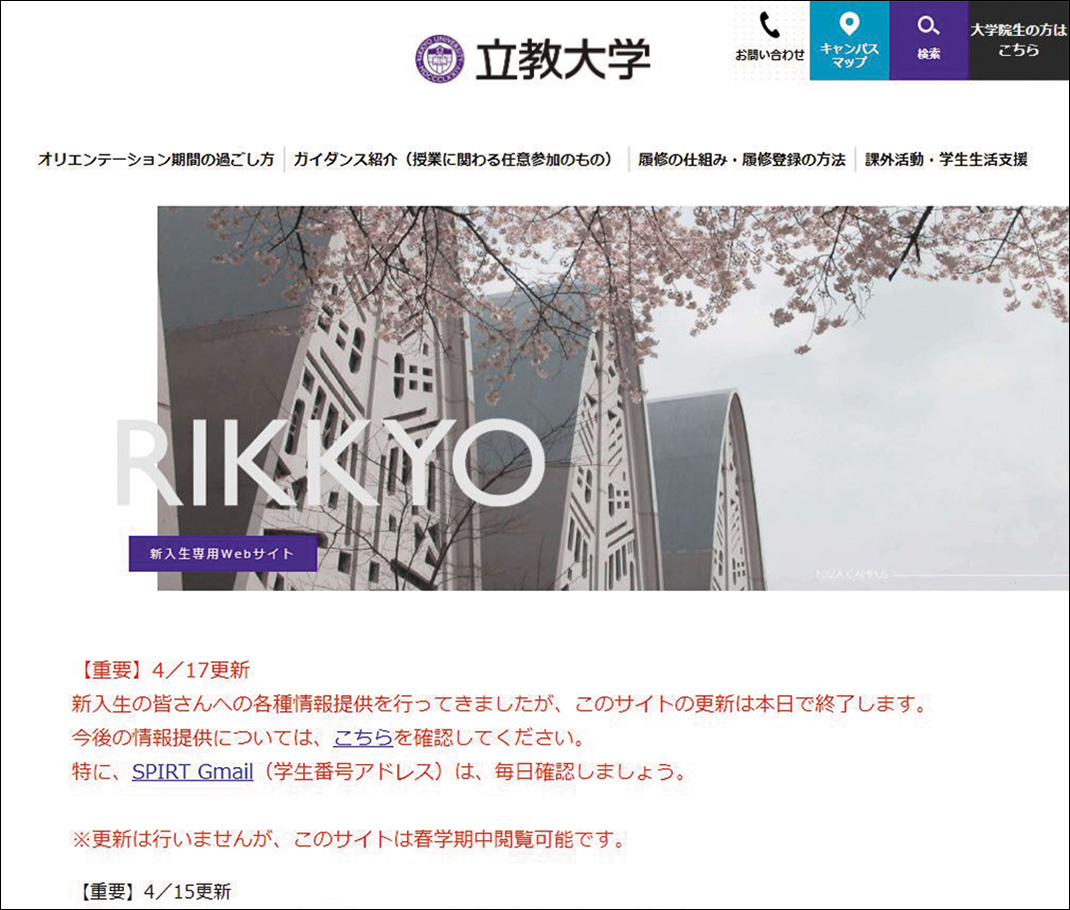Open the 大学院生の方はこちら link
The height and width of the screenshot is (910, 1070).
click(x=1019, y=40)
